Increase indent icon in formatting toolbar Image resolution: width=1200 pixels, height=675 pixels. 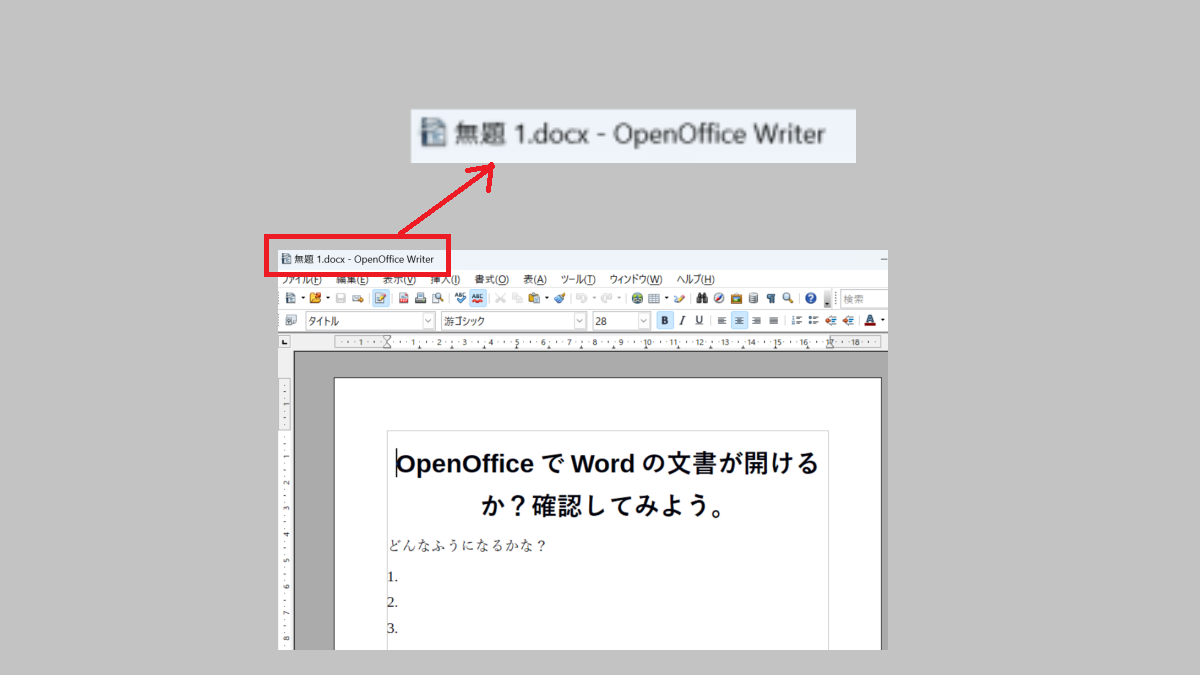pyautogui.click(x=848, y=321)
